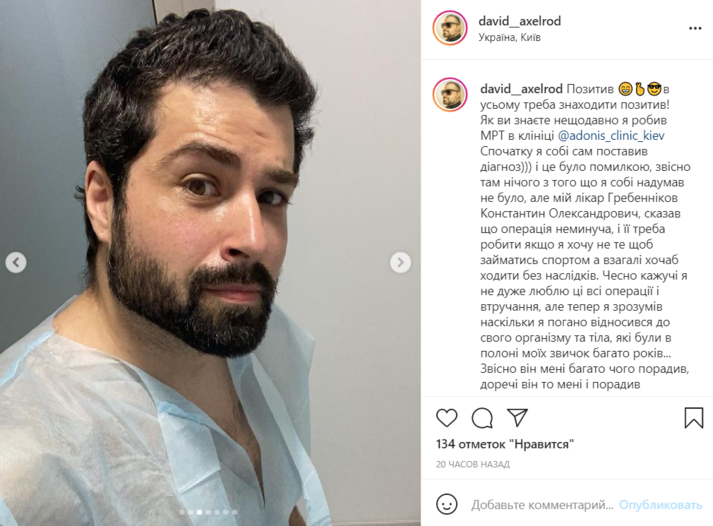Open the 20 ЧАСОВ НАЗАД timestamp
Image resolution: width=713 pixels, height=526 pixels.
[473, 464]
